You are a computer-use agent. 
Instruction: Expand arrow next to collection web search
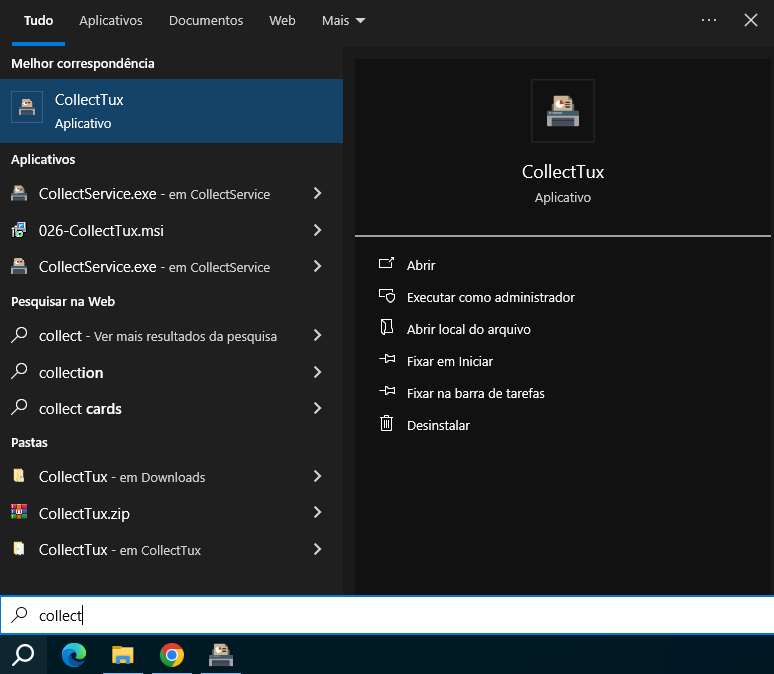[317, 373]
